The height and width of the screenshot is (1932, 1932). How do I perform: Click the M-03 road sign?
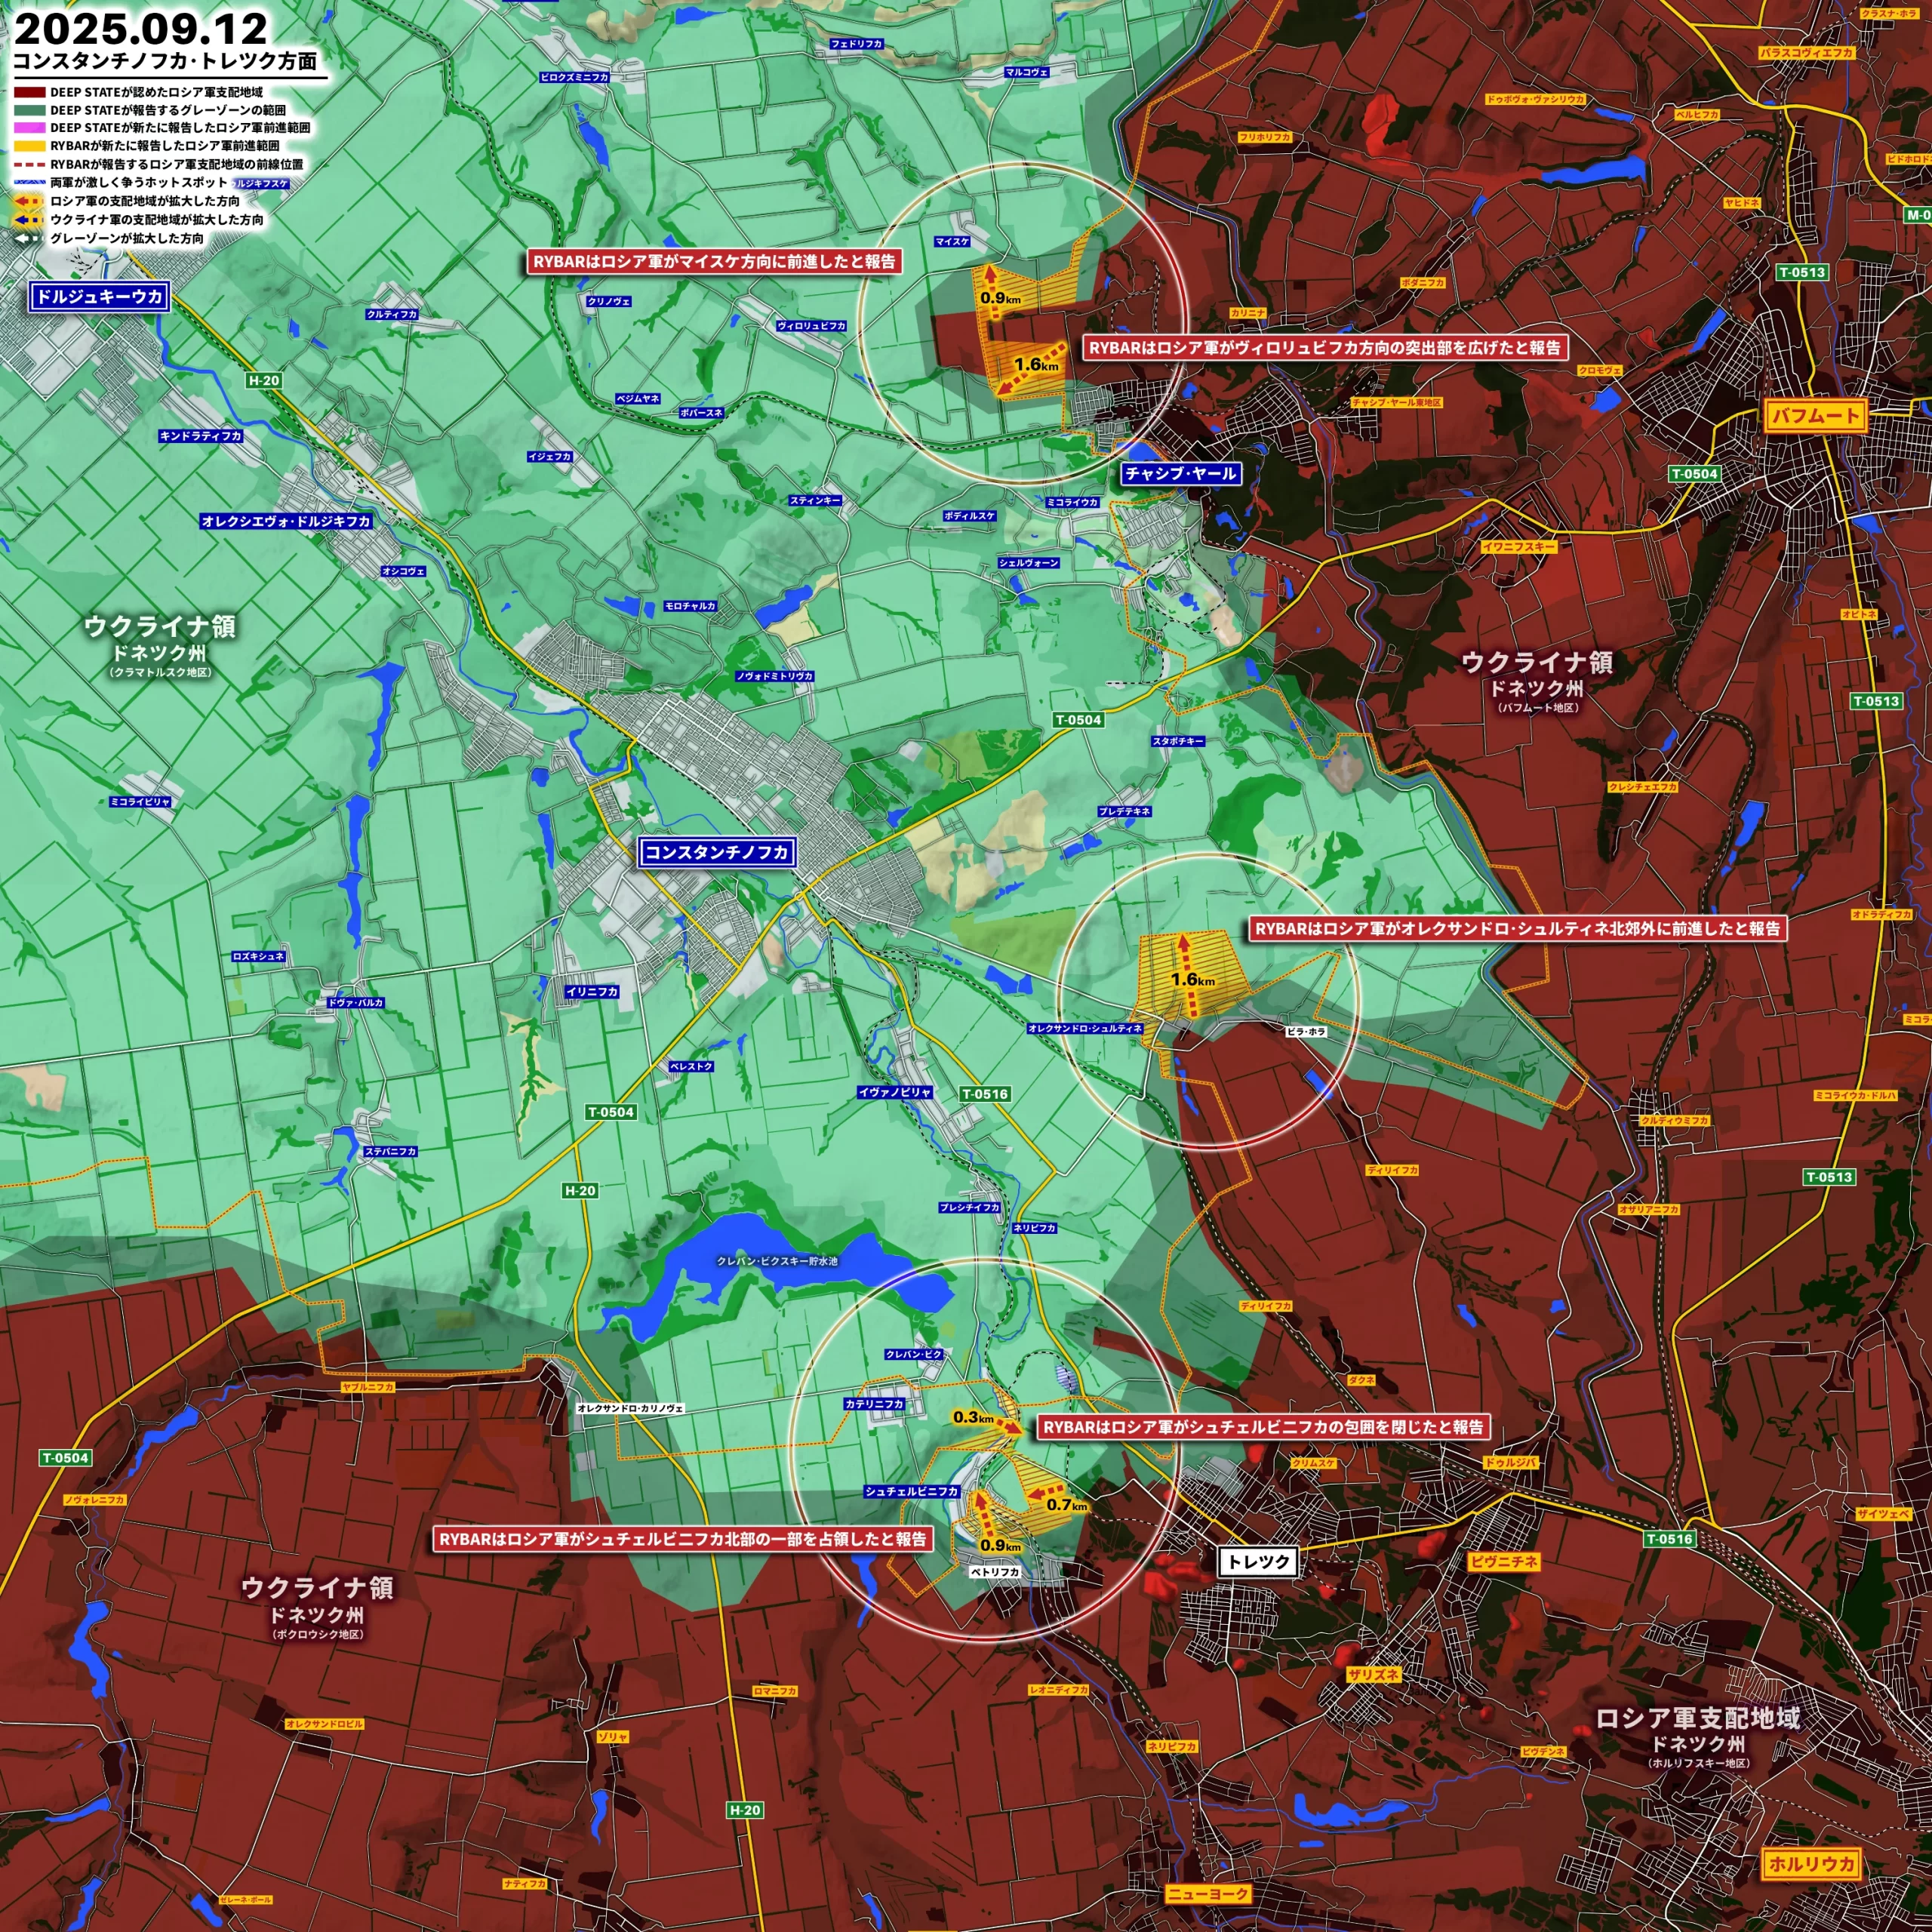coord(1917,215)
